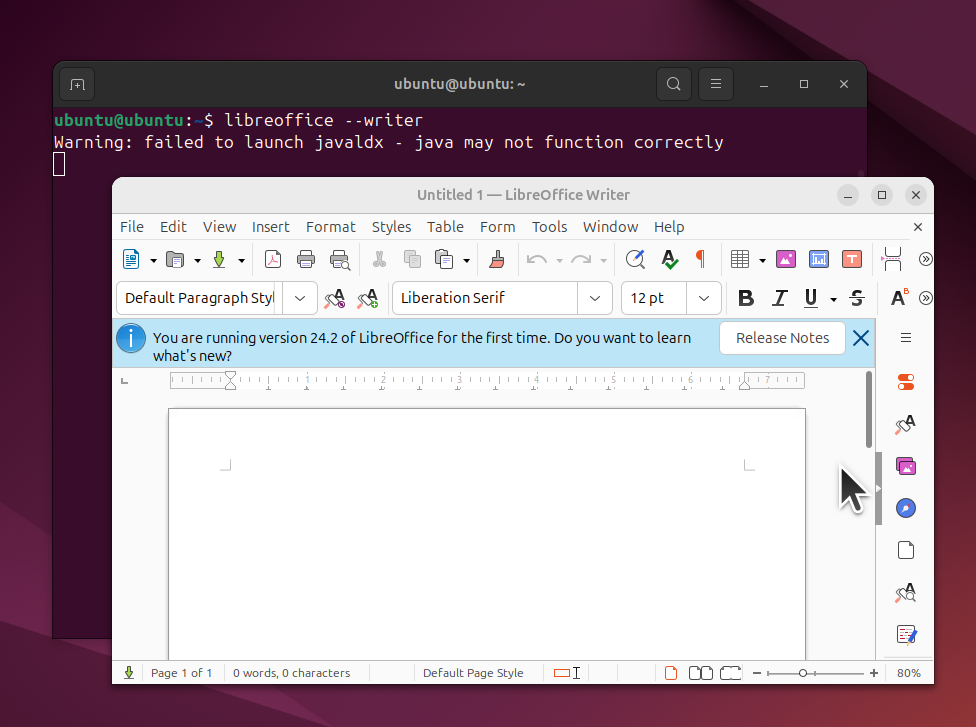Toggle Bold formatting
This screenshot has height=727, width=976.
(746, 298)
